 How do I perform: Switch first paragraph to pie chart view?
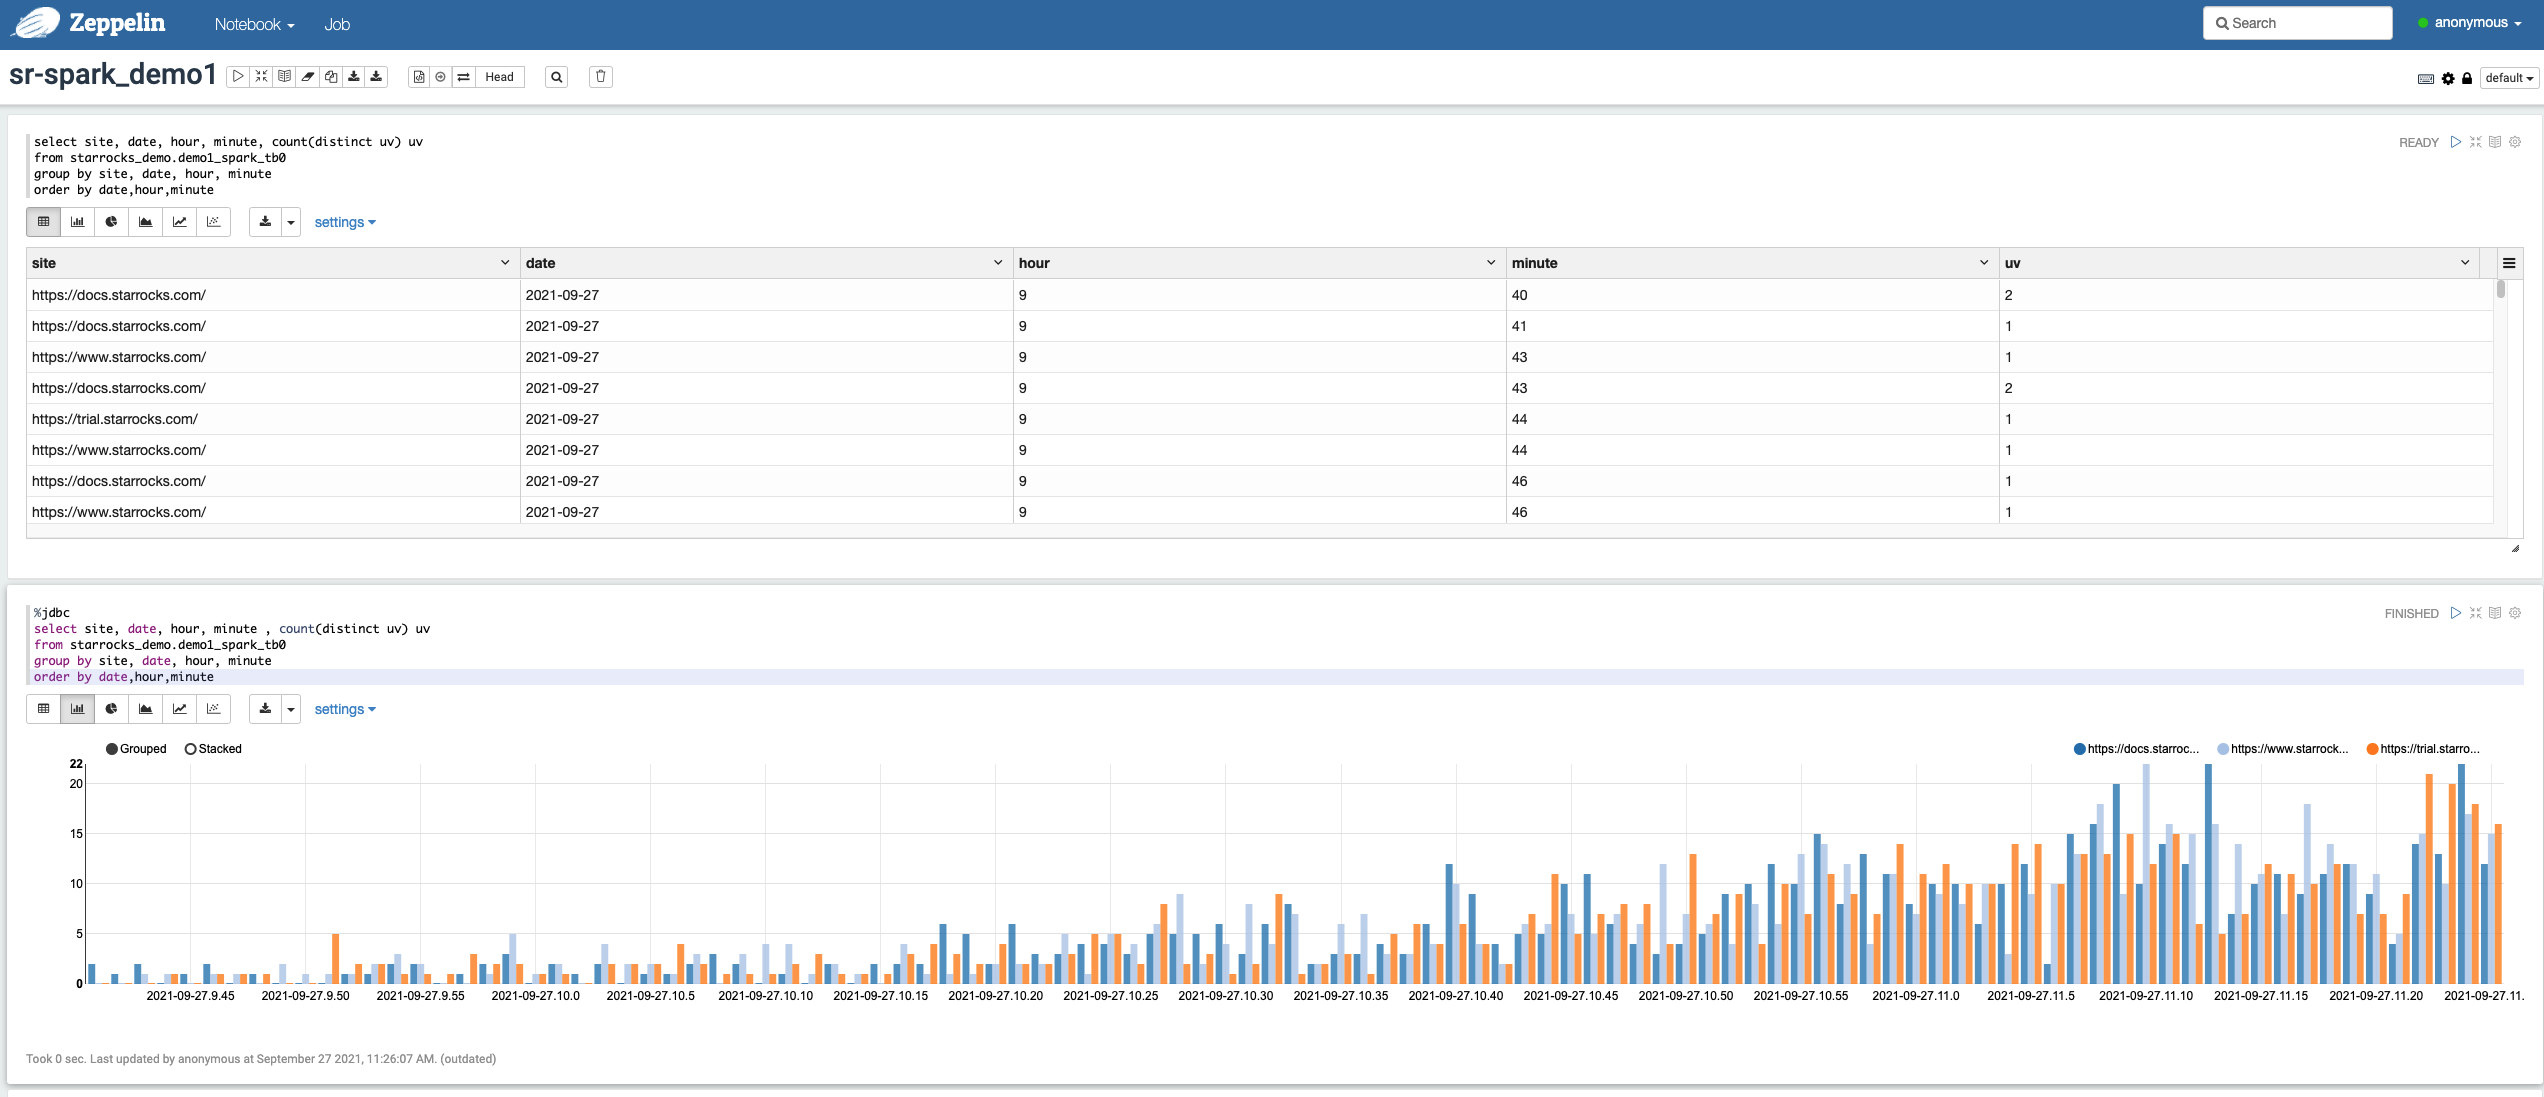[x=111, y=222]
